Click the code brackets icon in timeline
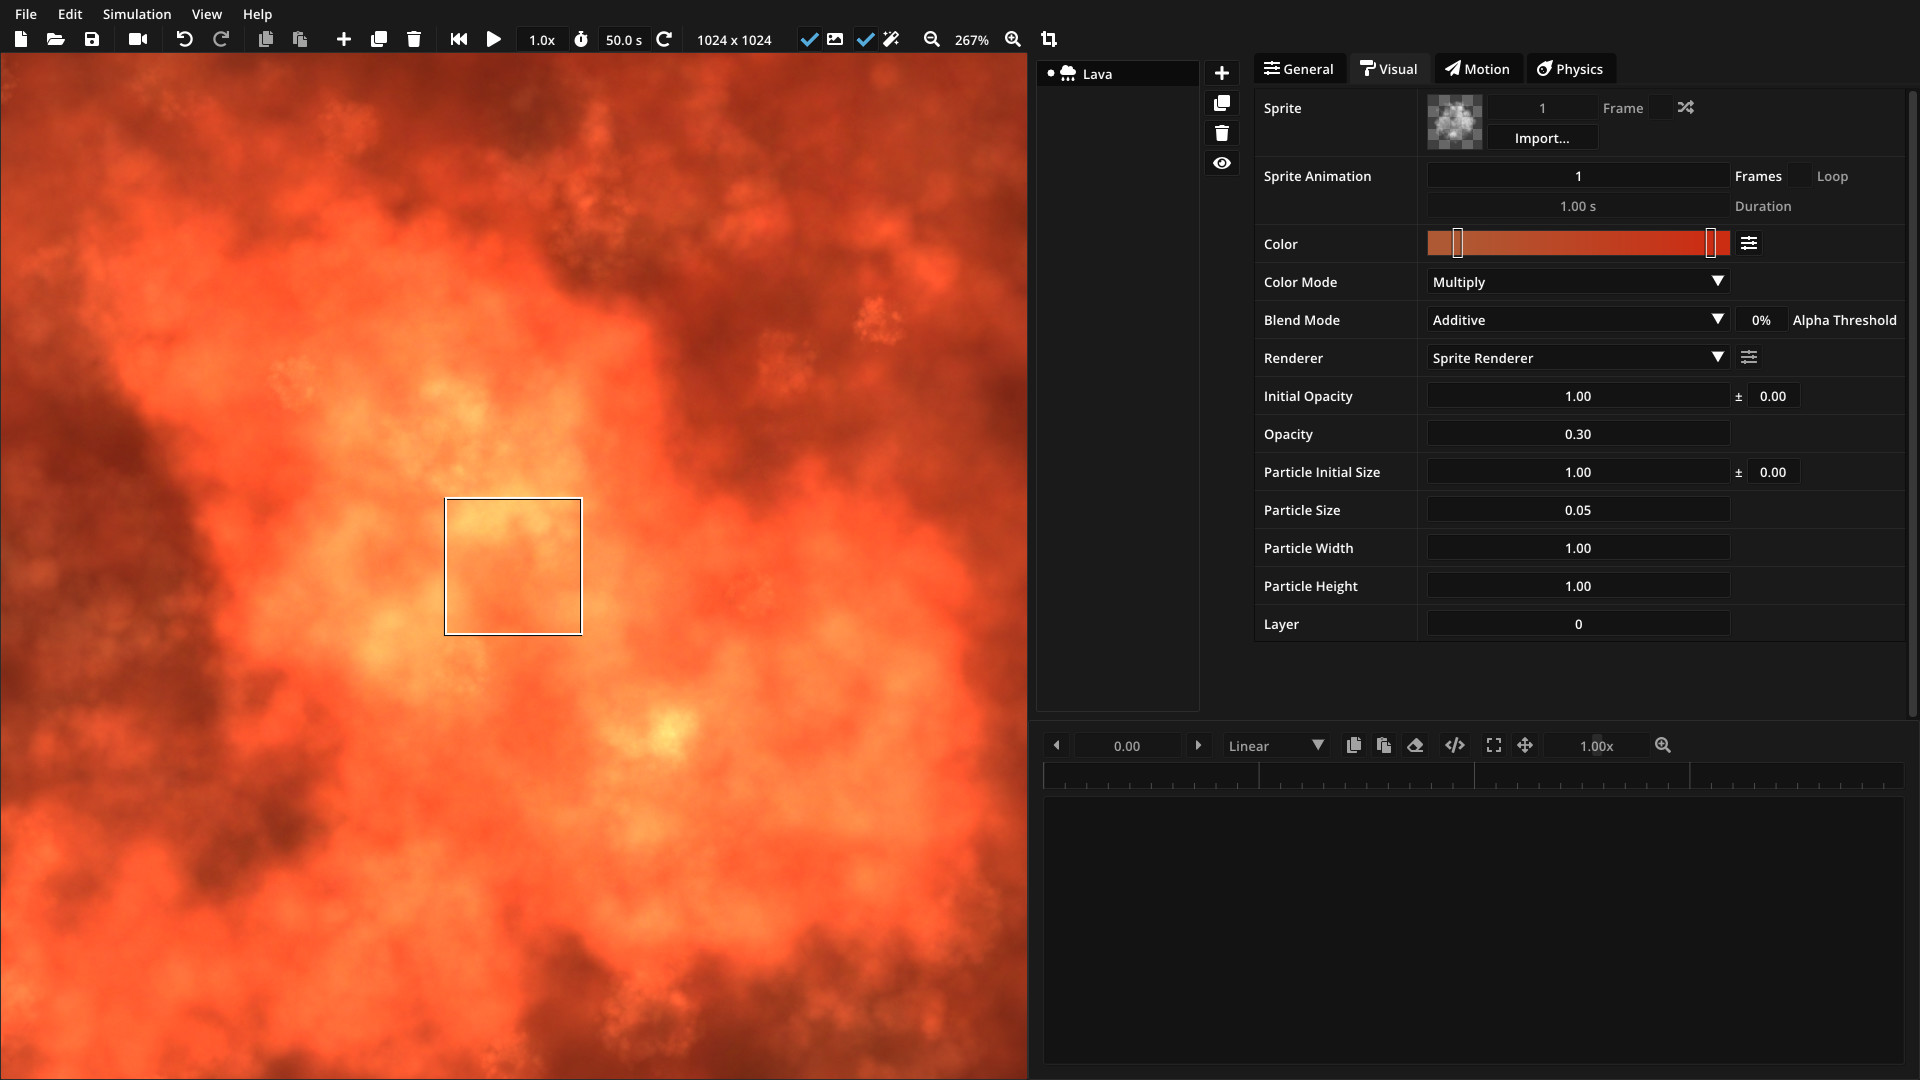The width and height of the screenshot is (1920, 1080). pyautogui.click(x=1455, y=745)
